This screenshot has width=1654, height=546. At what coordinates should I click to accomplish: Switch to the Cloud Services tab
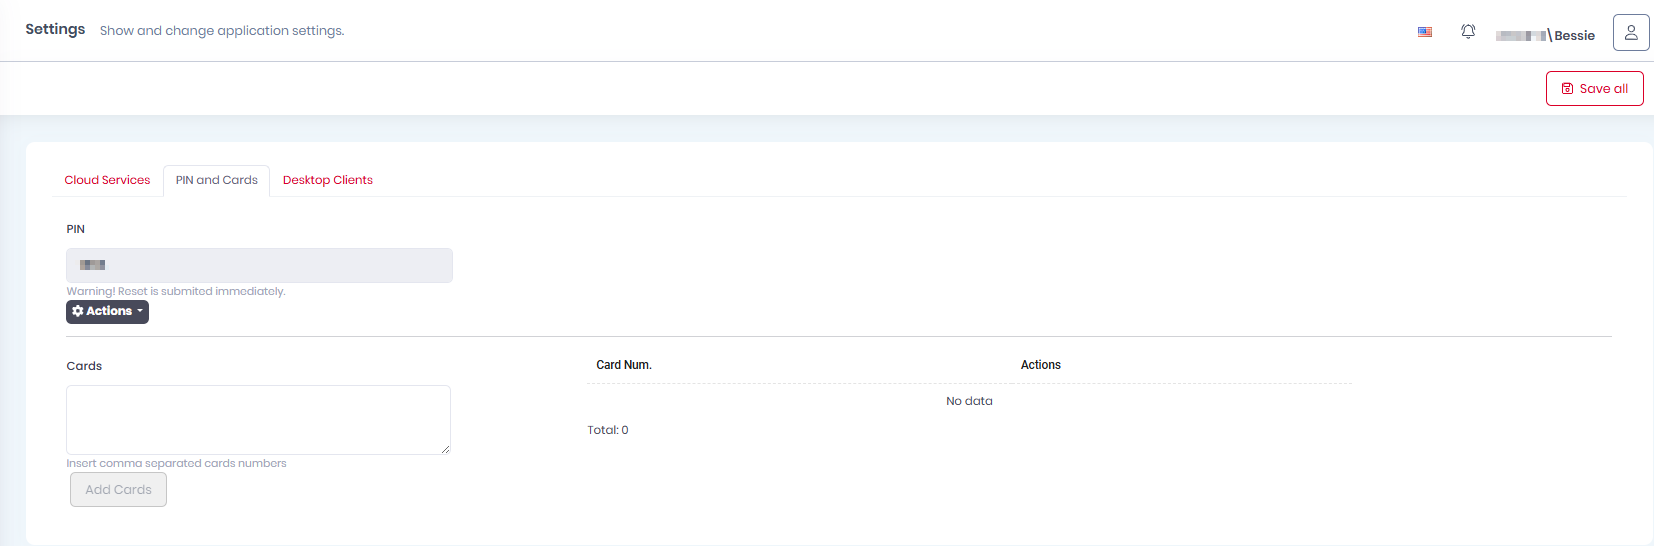point(107,181)
